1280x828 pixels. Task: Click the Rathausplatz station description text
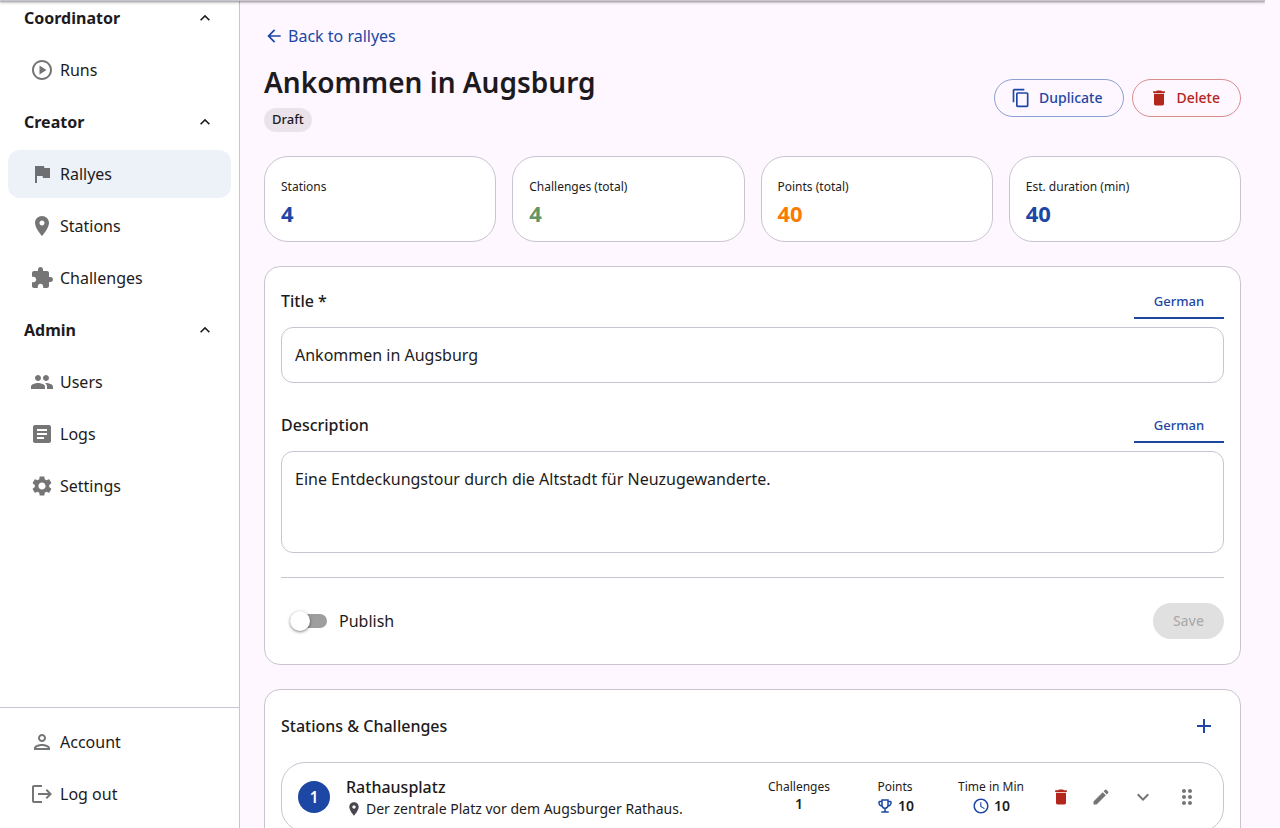524,809
